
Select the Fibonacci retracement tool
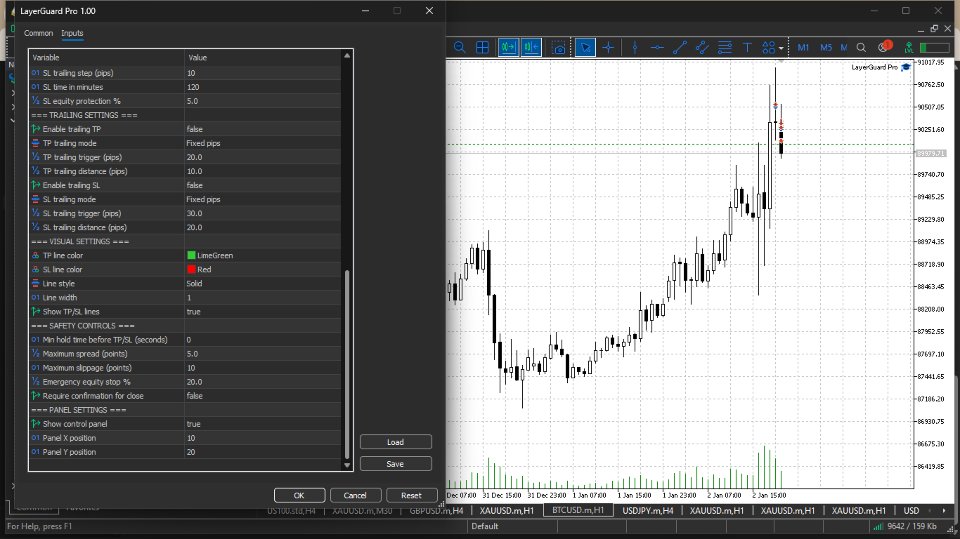(x=724, y=47)
